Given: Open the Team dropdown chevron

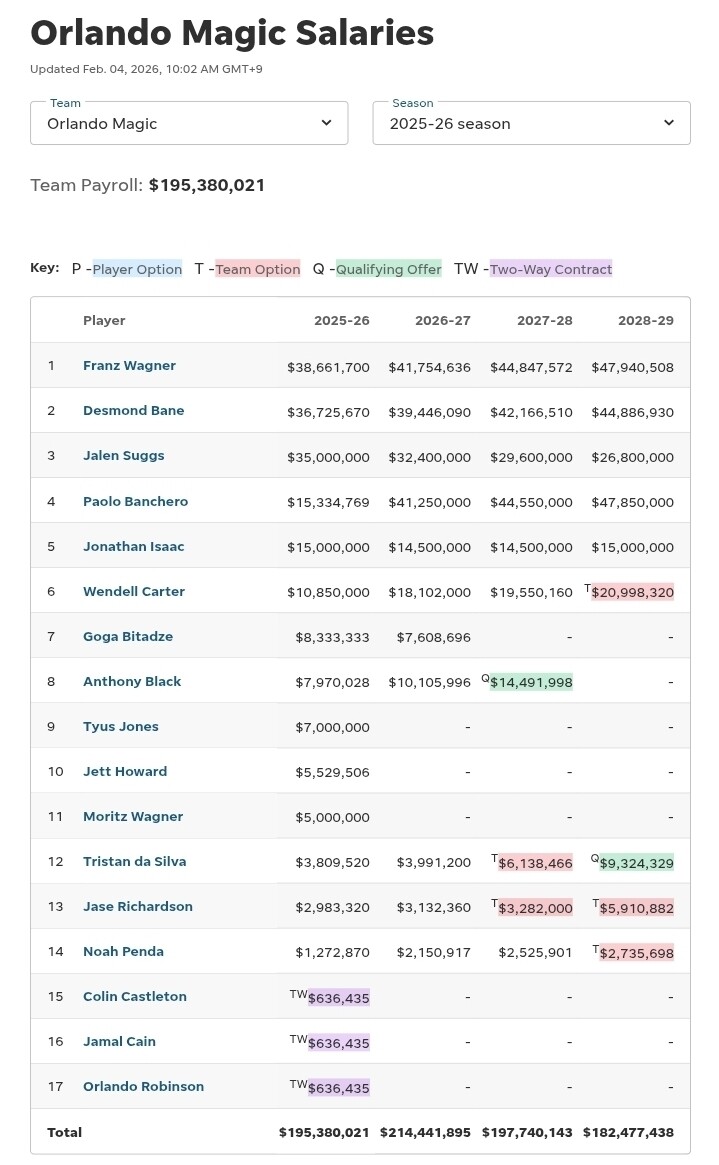Looking at the screenshot, I should tap(326, 123).
